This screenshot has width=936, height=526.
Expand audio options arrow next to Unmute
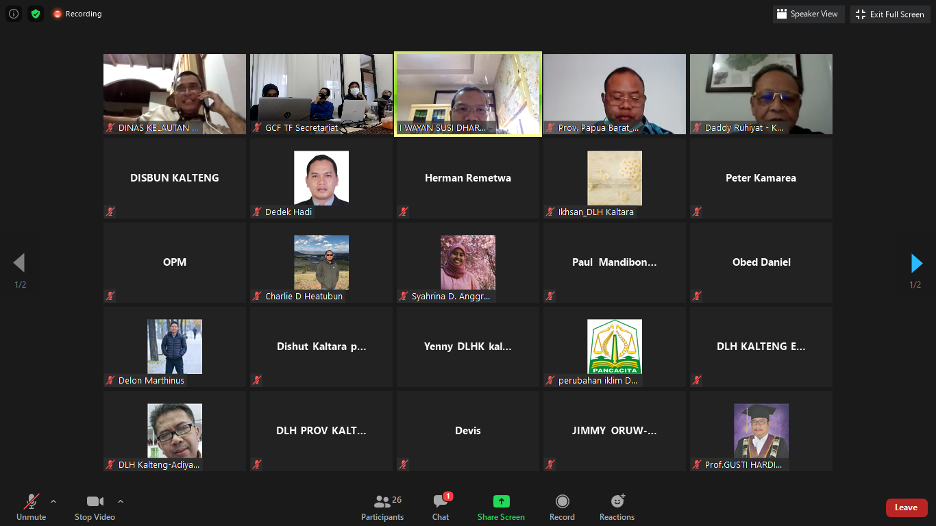point(53,501)
